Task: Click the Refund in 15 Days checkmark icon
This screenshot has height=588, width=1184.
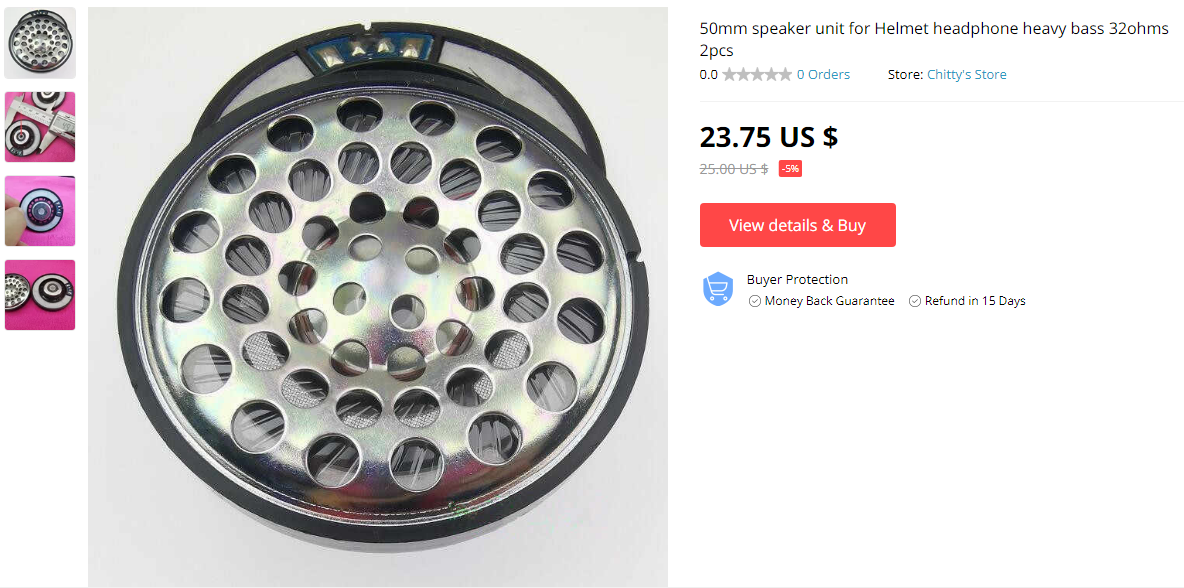Action: click(x=915, y=301)
